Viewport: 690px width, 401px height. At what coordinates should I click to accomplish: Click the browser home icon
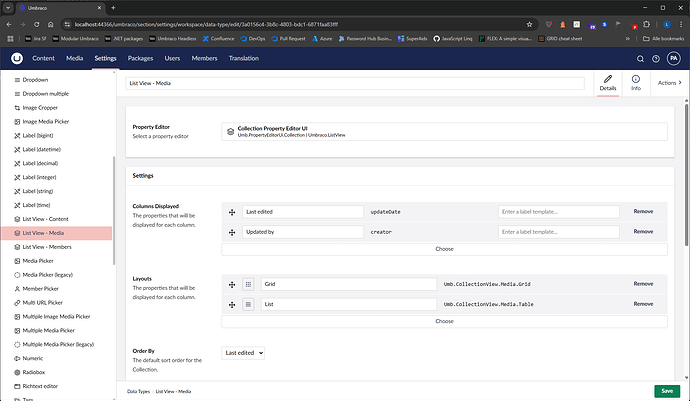point(51,24)
